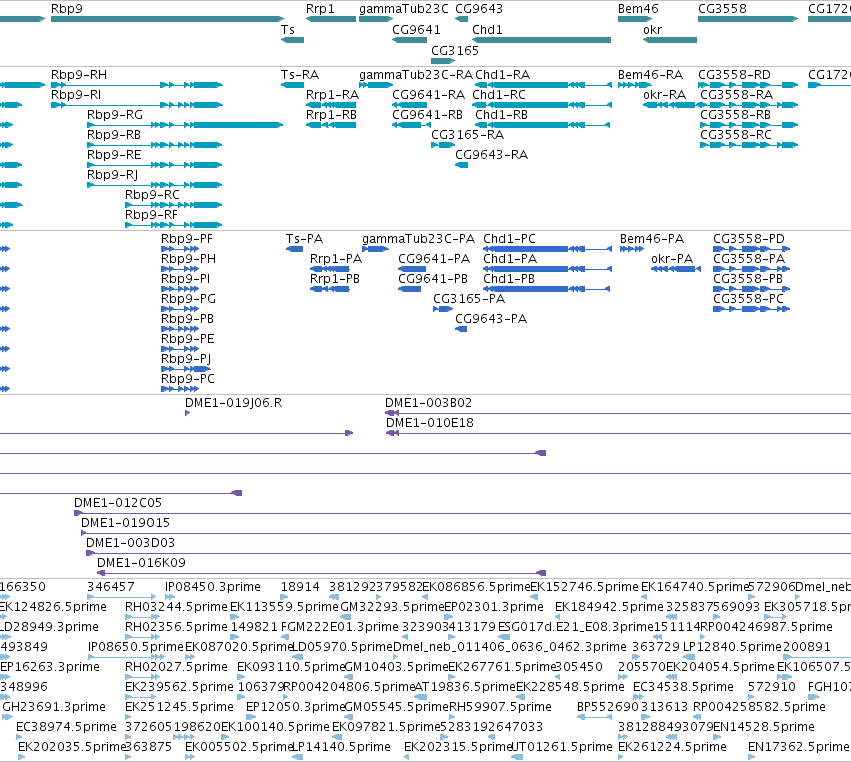851x762 pixels.
Task: Select the IP08450.3prime EST label
Action: 213,586
